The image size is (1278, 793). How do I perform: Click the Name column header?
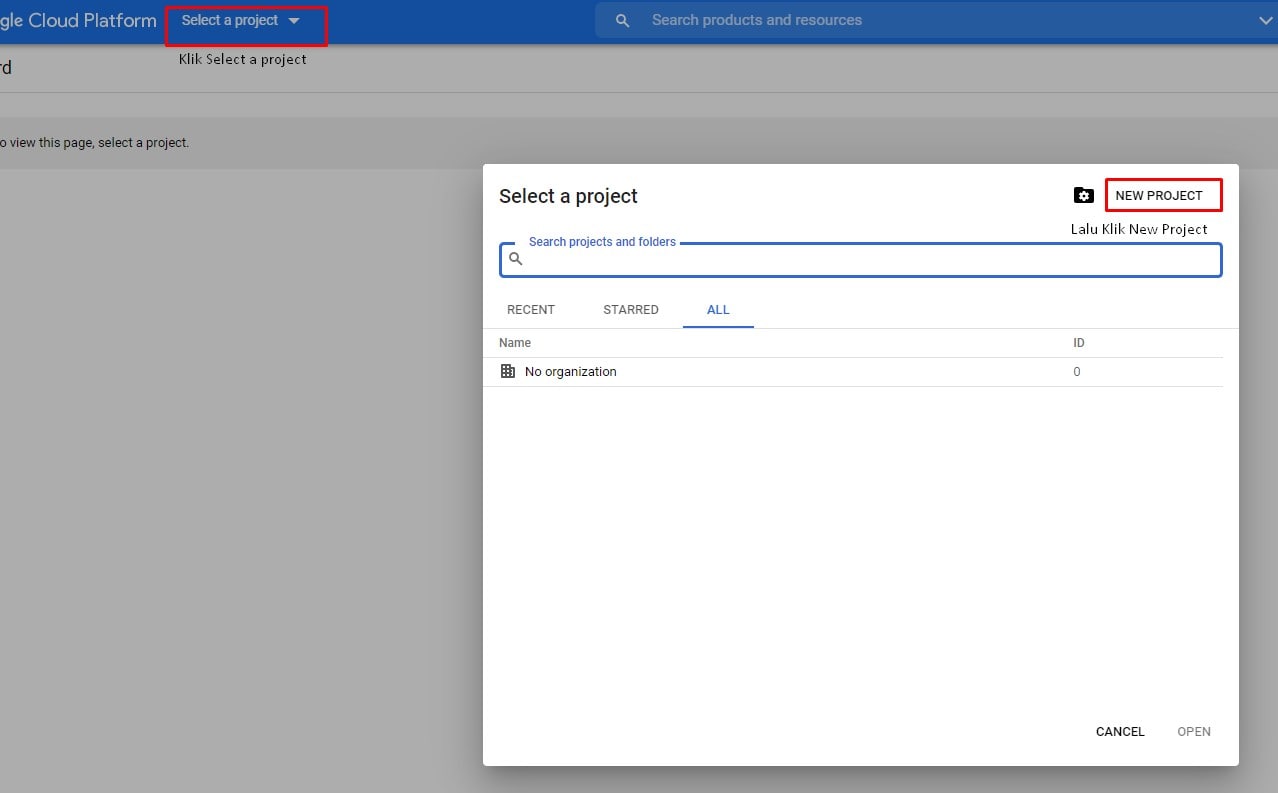[x=514, y=342]
